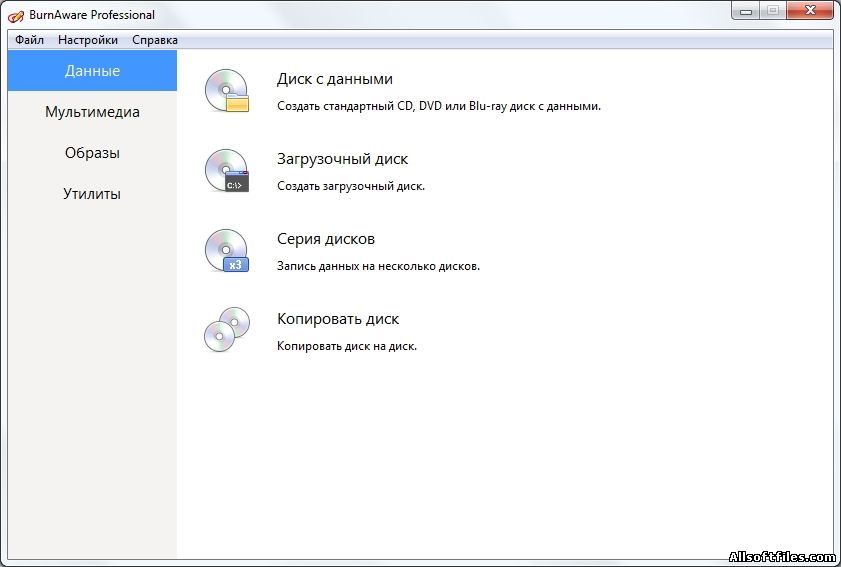Image resolution: width=841 pixels, height=567 pixels.
Task: Click the Span Disc icon labeled x3
Action: coord(227,251)
